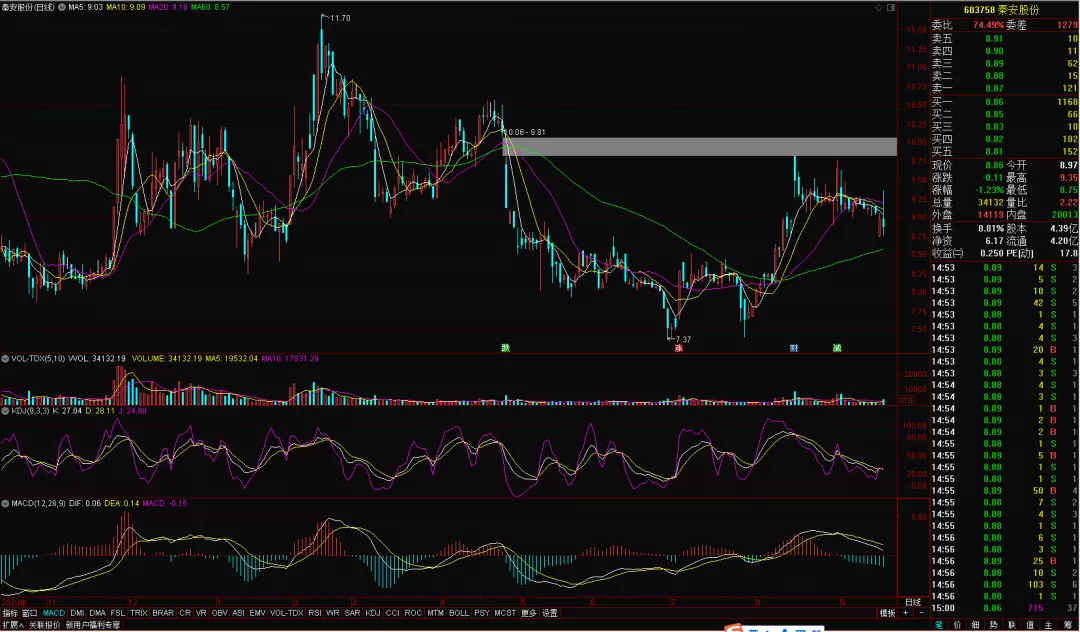
Task: Click the 卖一 ask price 8.87
Action: pyautogui.click(x=994, y=88)
